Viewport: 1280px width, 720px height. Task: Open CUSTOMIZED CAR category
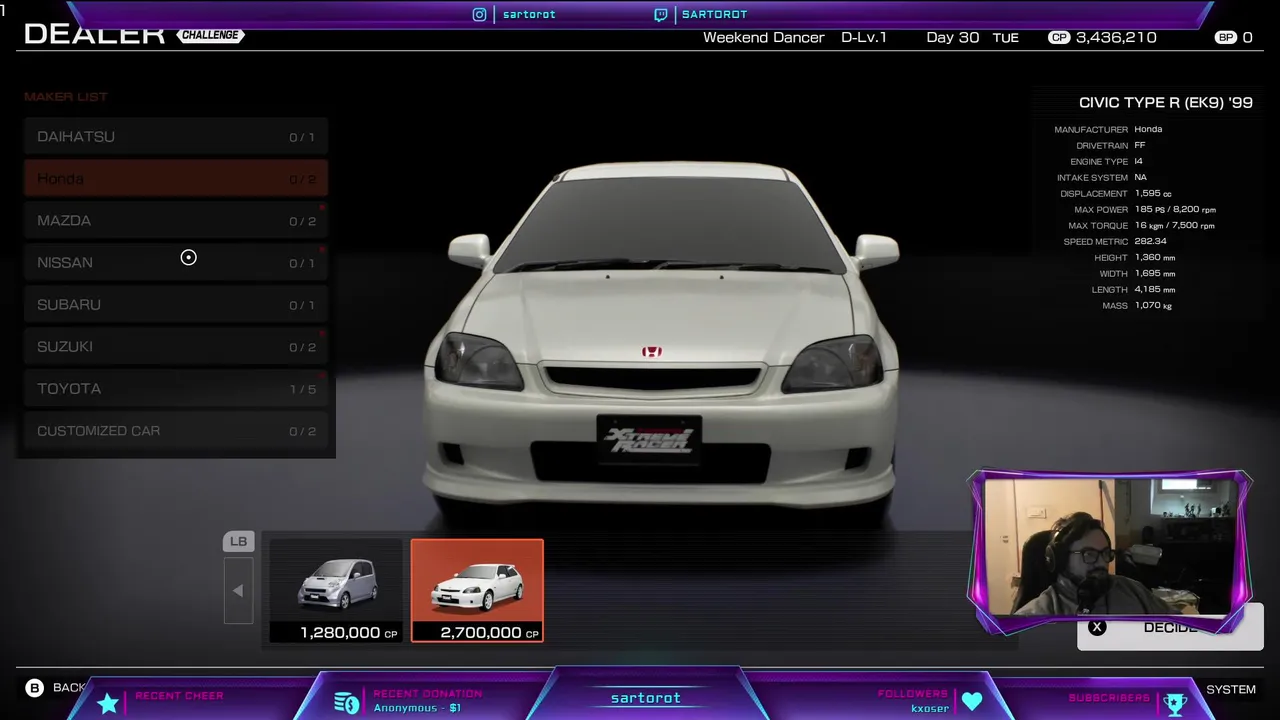click(176, 431)
